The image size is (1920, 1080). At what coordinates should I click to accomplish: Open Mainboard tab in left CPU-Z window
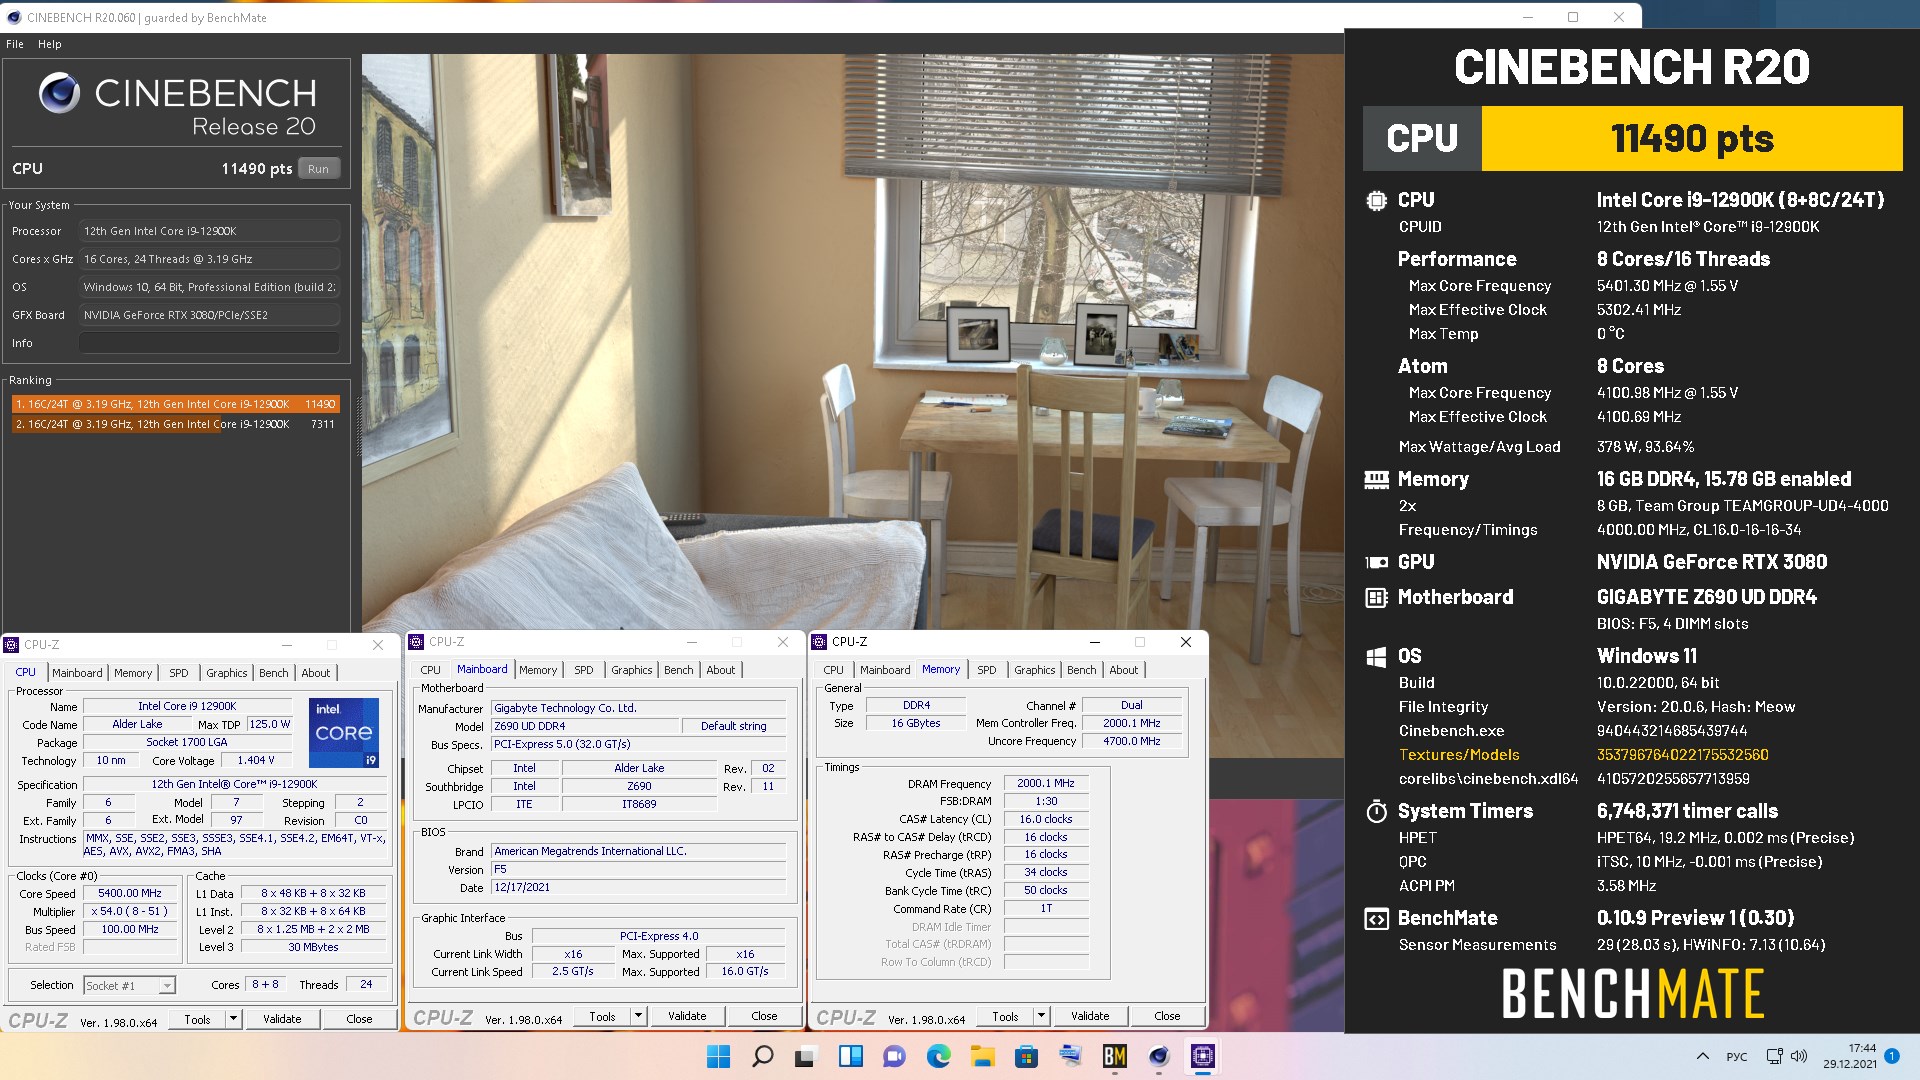click(77, 673)
